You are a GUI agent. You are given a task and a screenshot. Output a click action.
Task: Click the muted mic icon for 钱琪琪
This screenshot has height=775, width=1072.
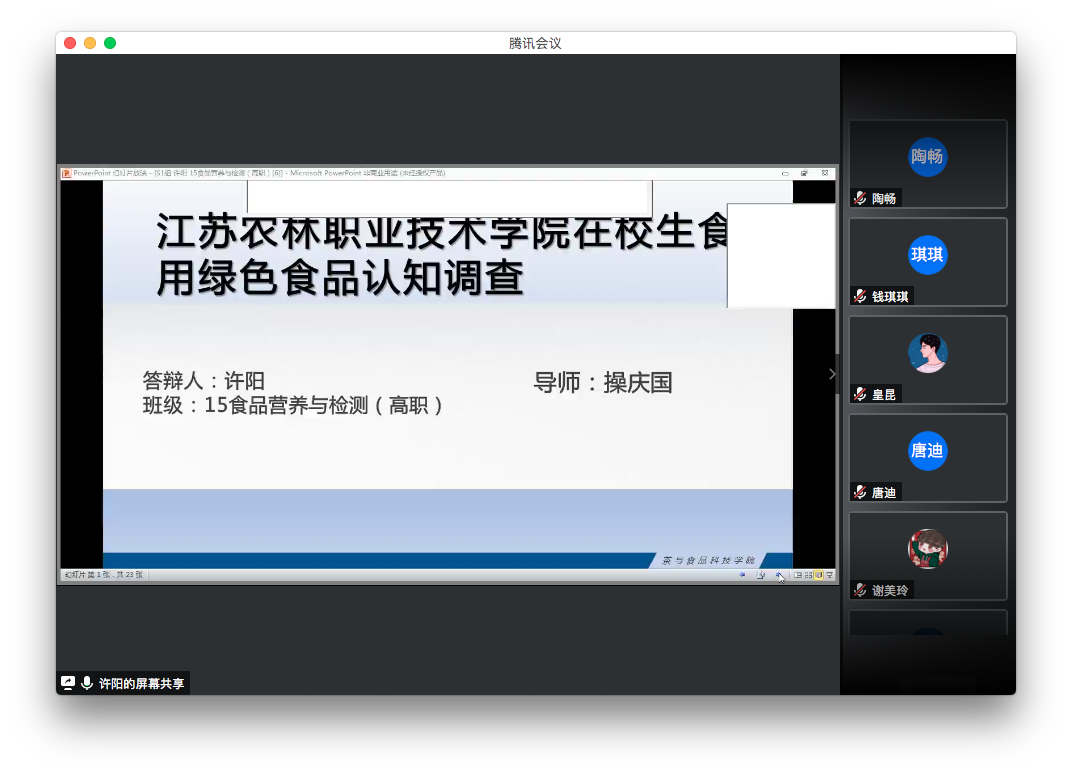[x=860, y=296]
